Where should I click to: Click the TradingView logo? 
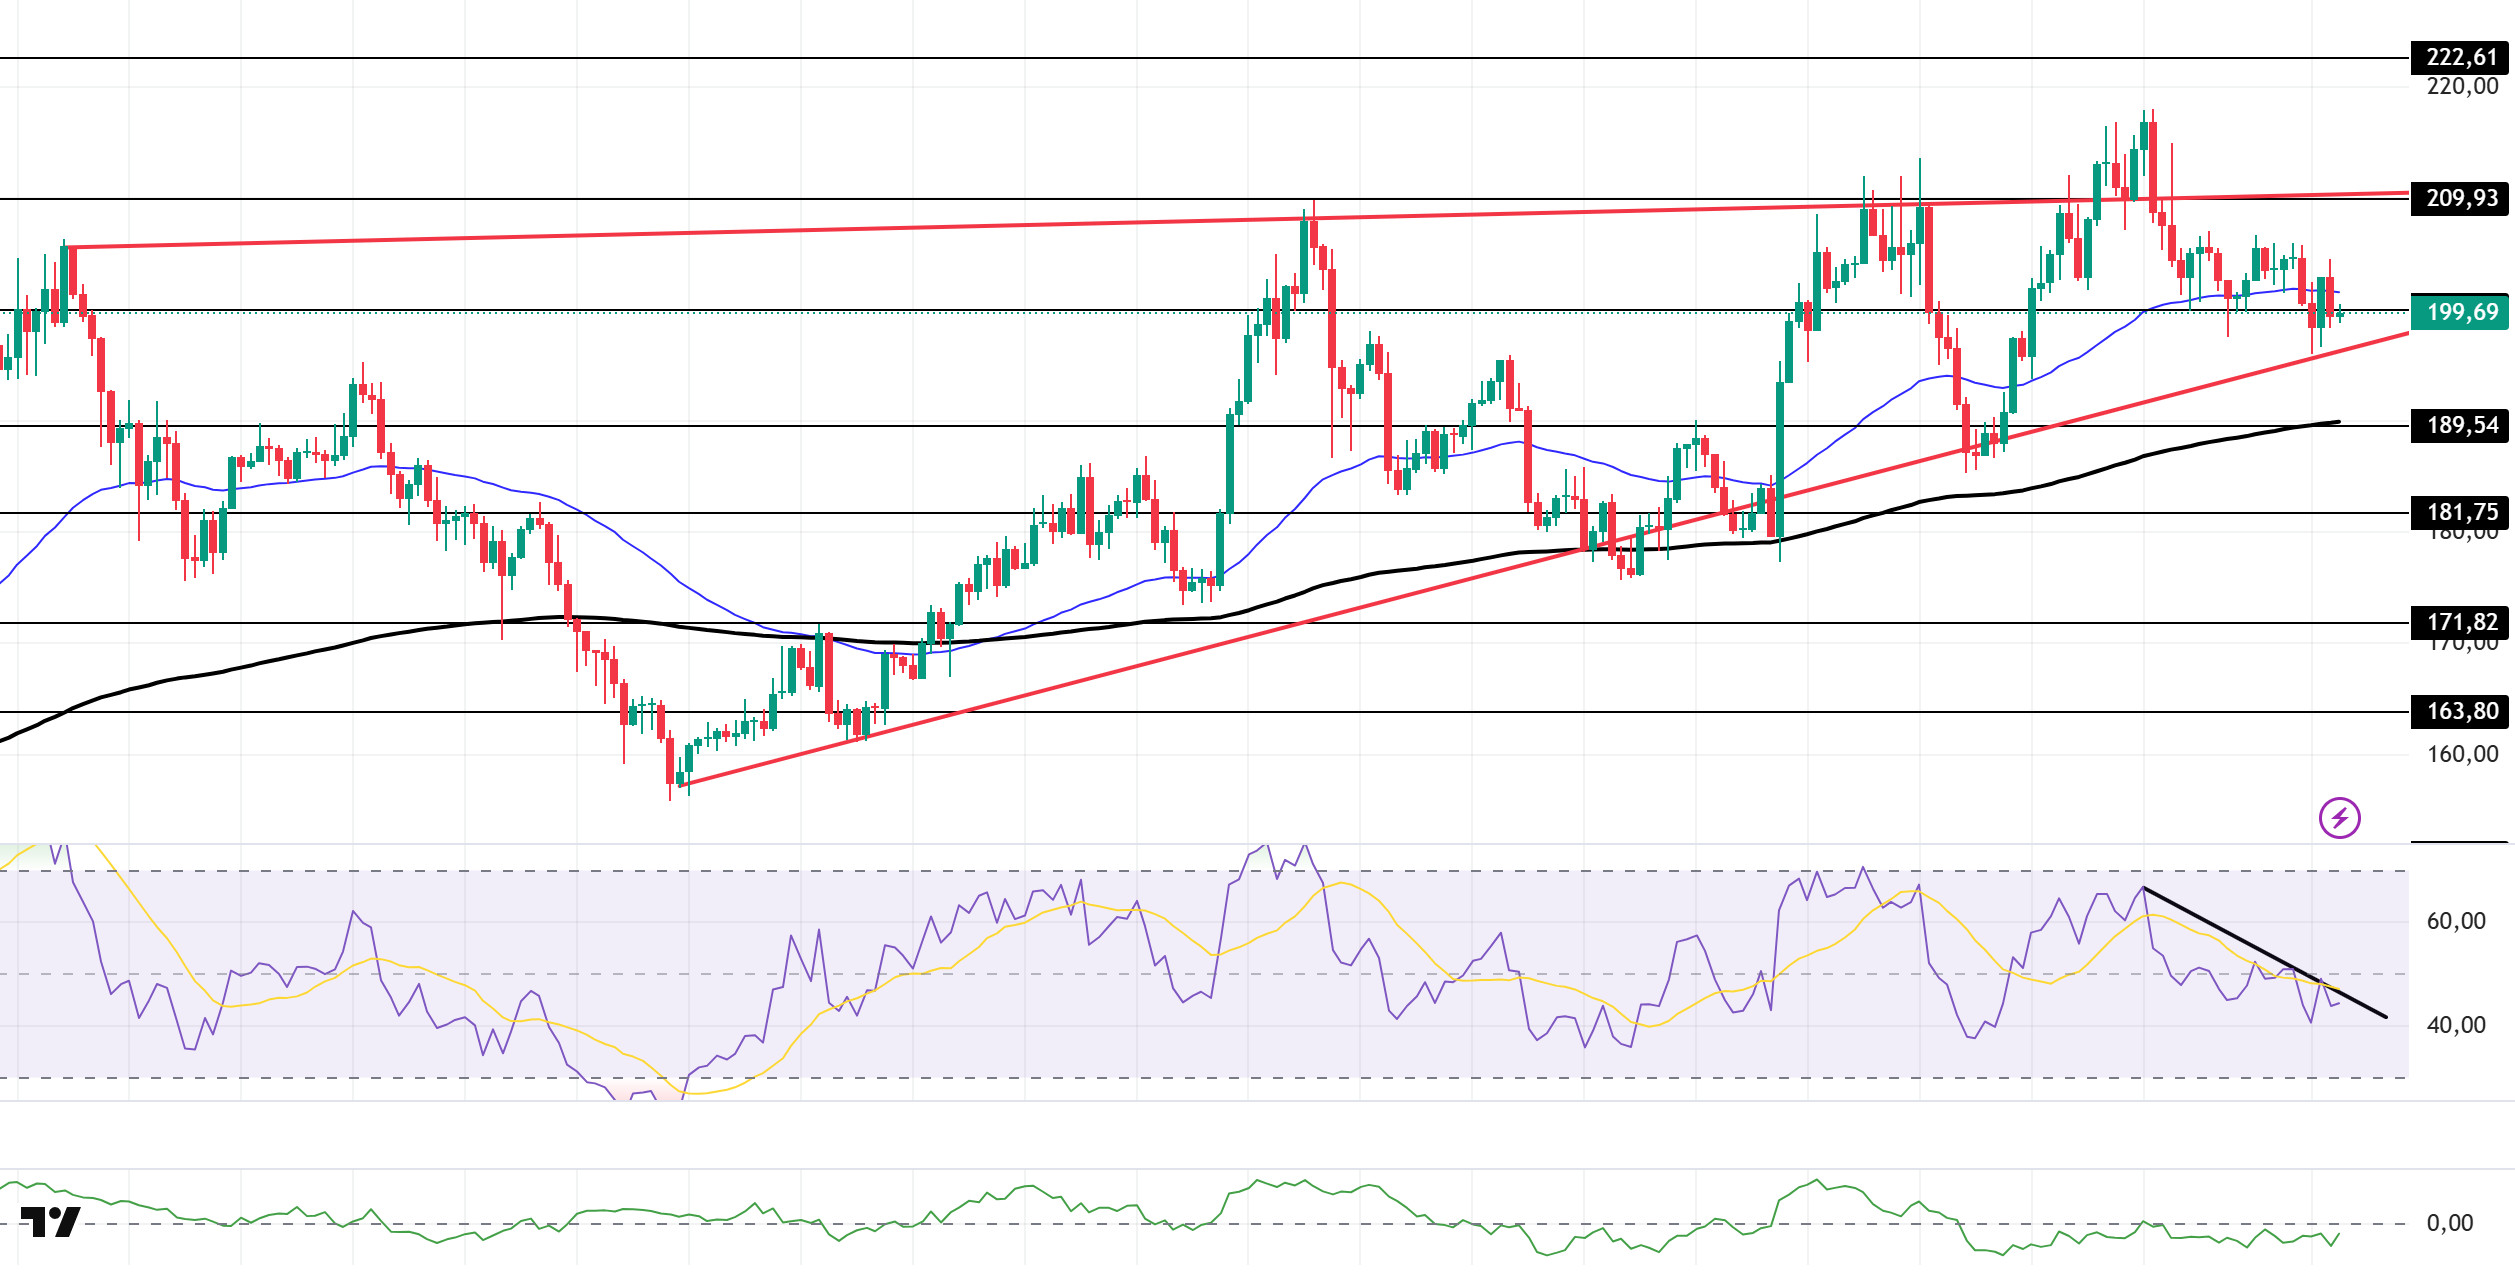[50, 1222]
